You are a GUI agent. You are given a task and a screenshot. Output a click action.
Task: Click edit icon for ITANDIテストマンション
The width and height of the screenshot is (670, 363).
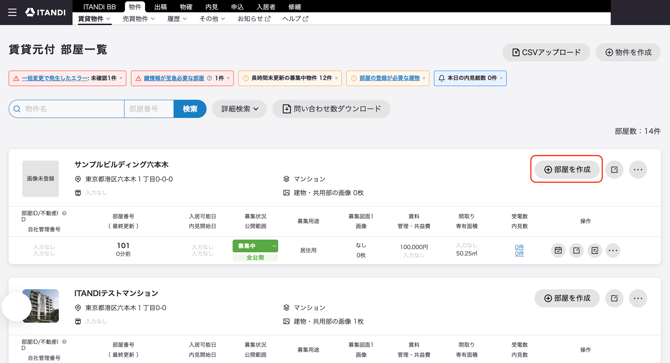click(614, 298)
